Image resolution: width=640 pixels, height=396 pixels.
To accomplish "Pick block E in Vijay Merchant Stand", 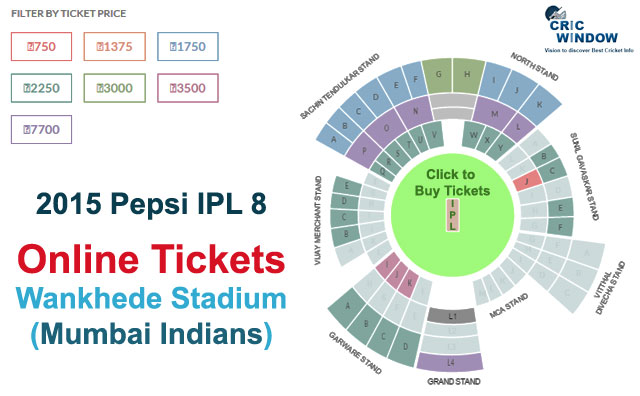I will tap(347, 186).
